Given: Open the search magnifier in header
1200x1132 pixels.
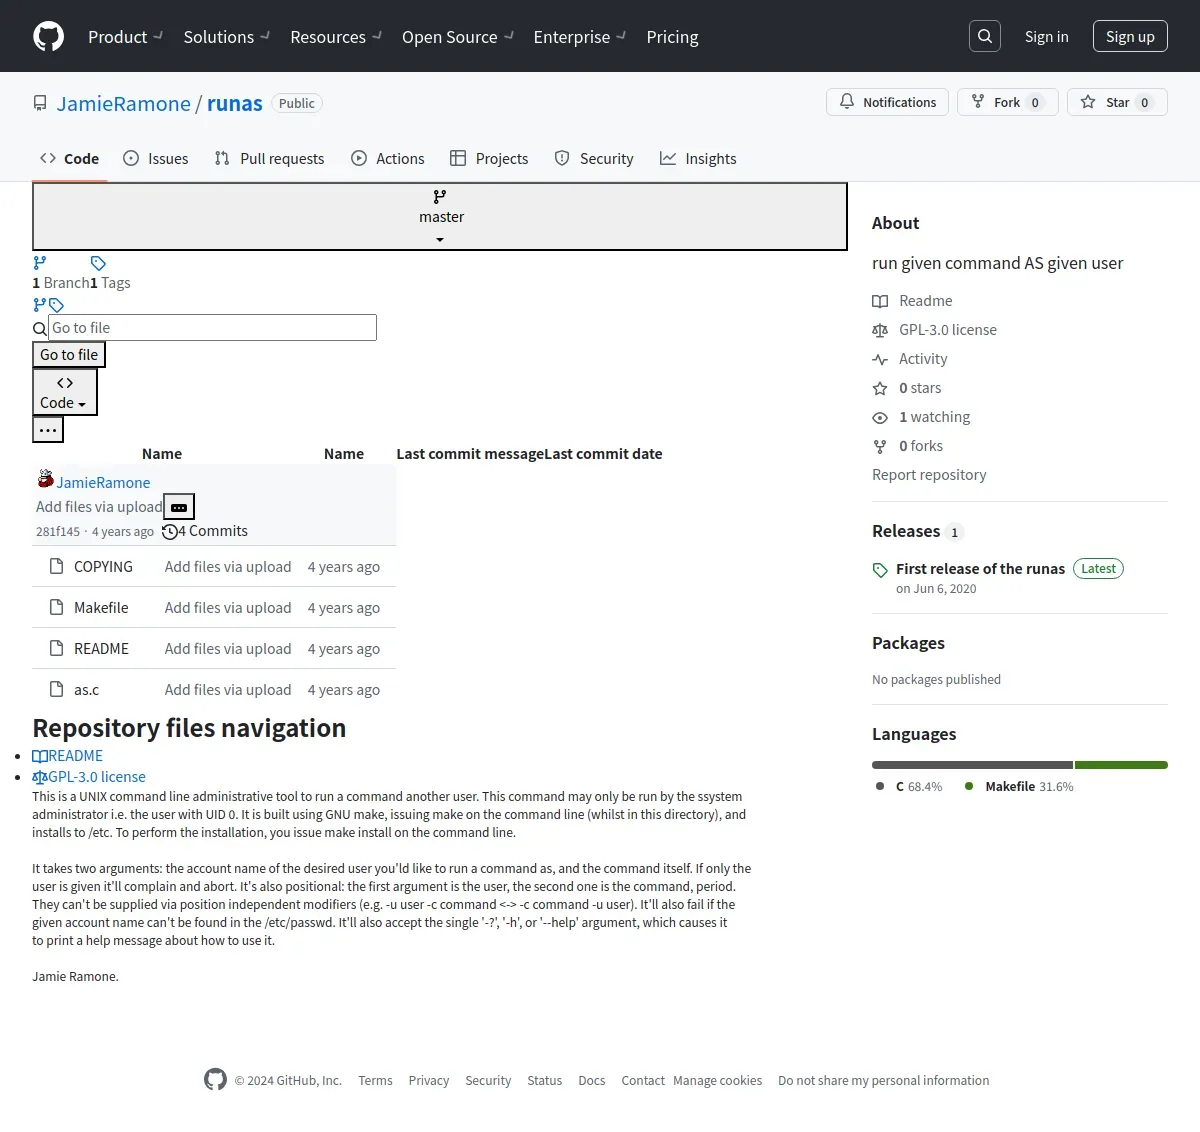Looking at the screenshot, I should click(x=985, y=36).
